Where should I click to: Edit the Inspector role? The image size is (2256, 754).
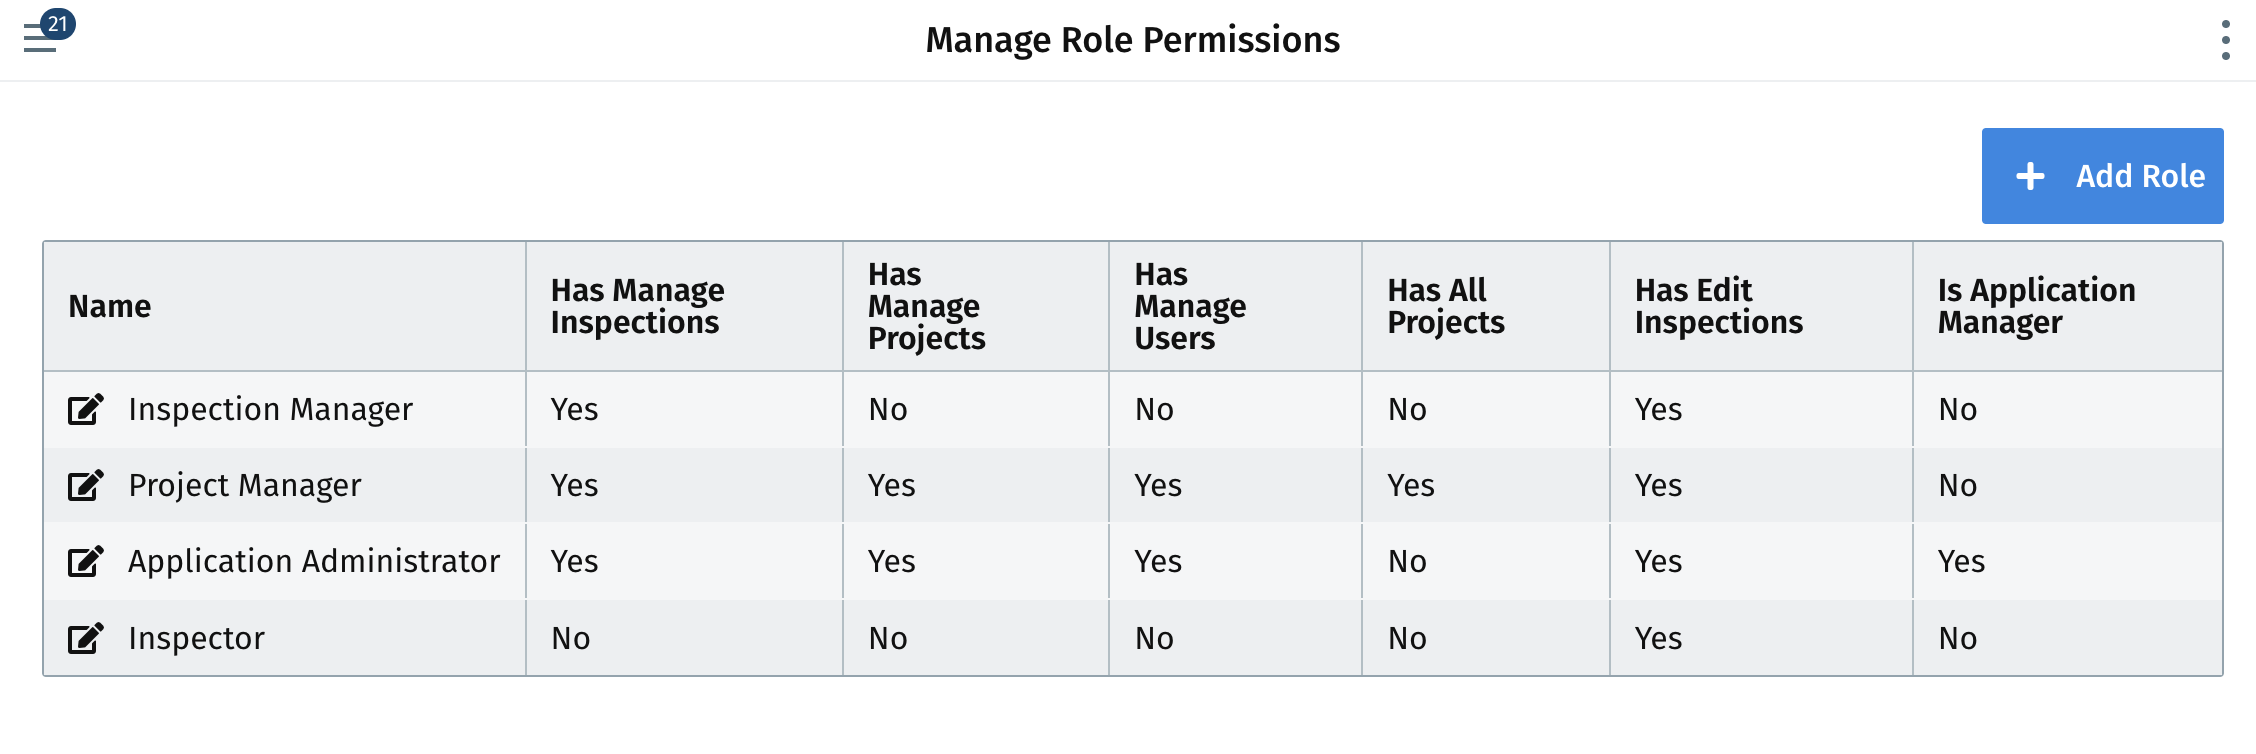[86, 638]
